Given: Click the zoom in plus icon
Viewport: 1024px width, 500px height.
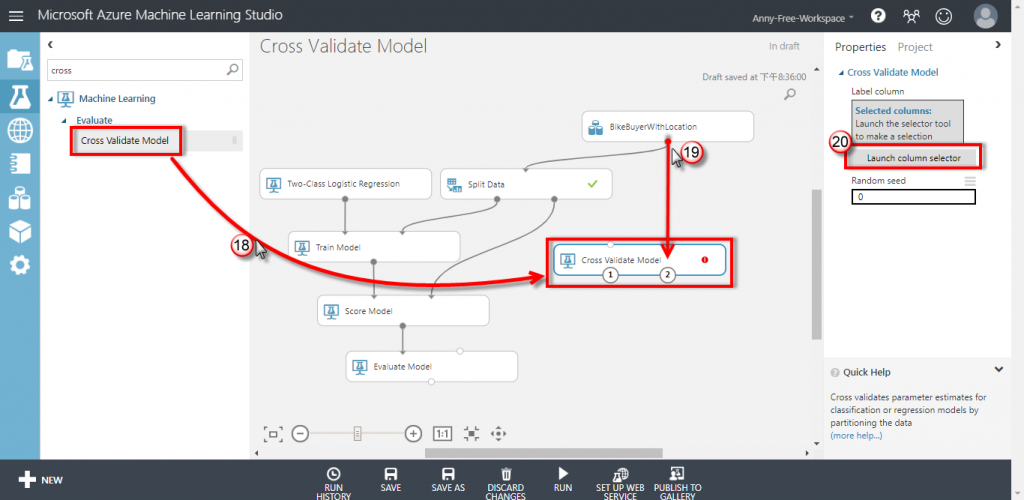Looking at the screenshot, I should [413, 433].
